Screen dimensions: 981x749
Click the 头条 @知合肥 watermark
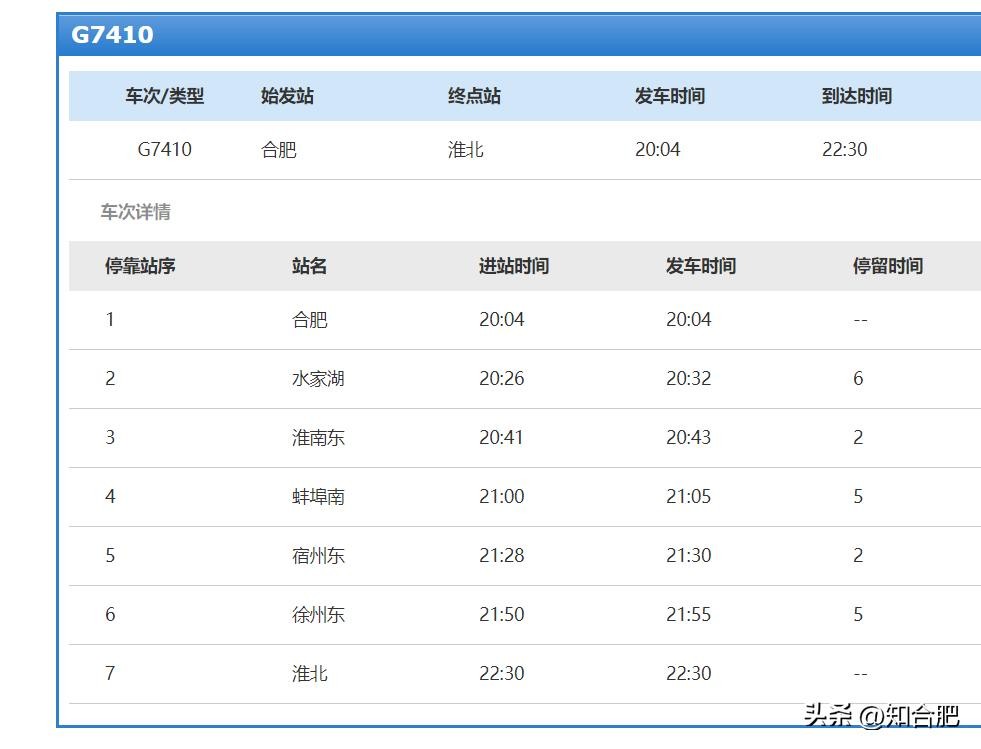(x=881, y=716)
